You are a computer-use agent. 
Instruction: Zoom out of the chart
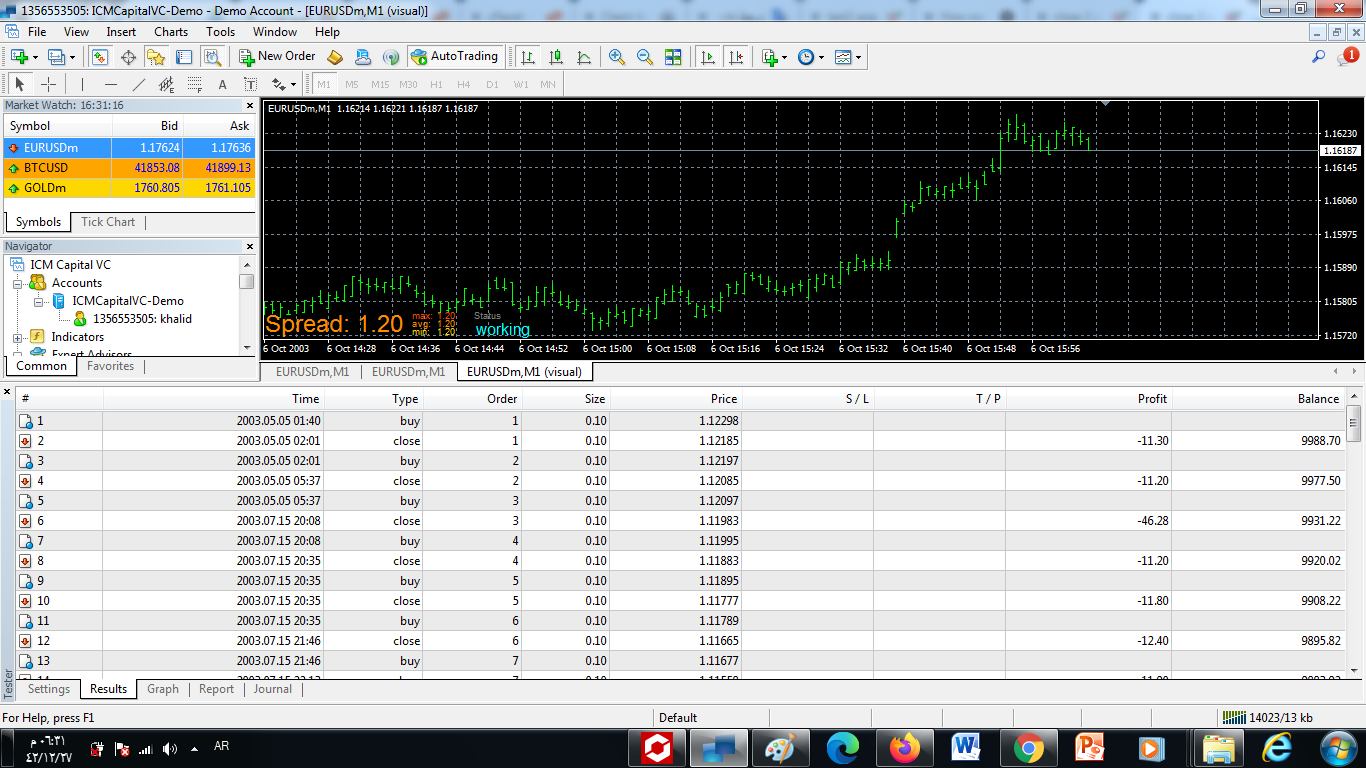[645, 57]
